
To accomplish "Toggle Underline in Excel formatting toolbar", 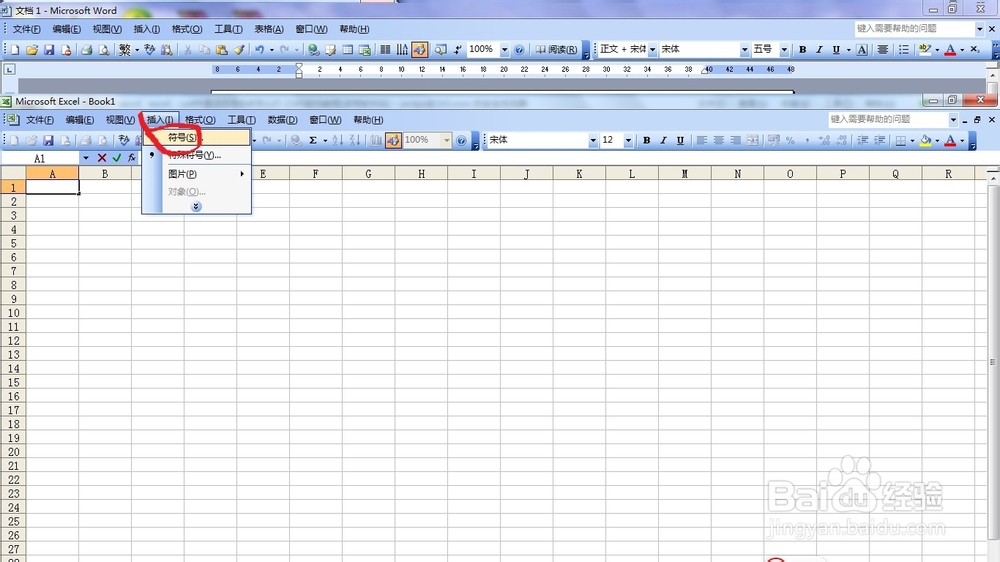I will tap(680, 140).
